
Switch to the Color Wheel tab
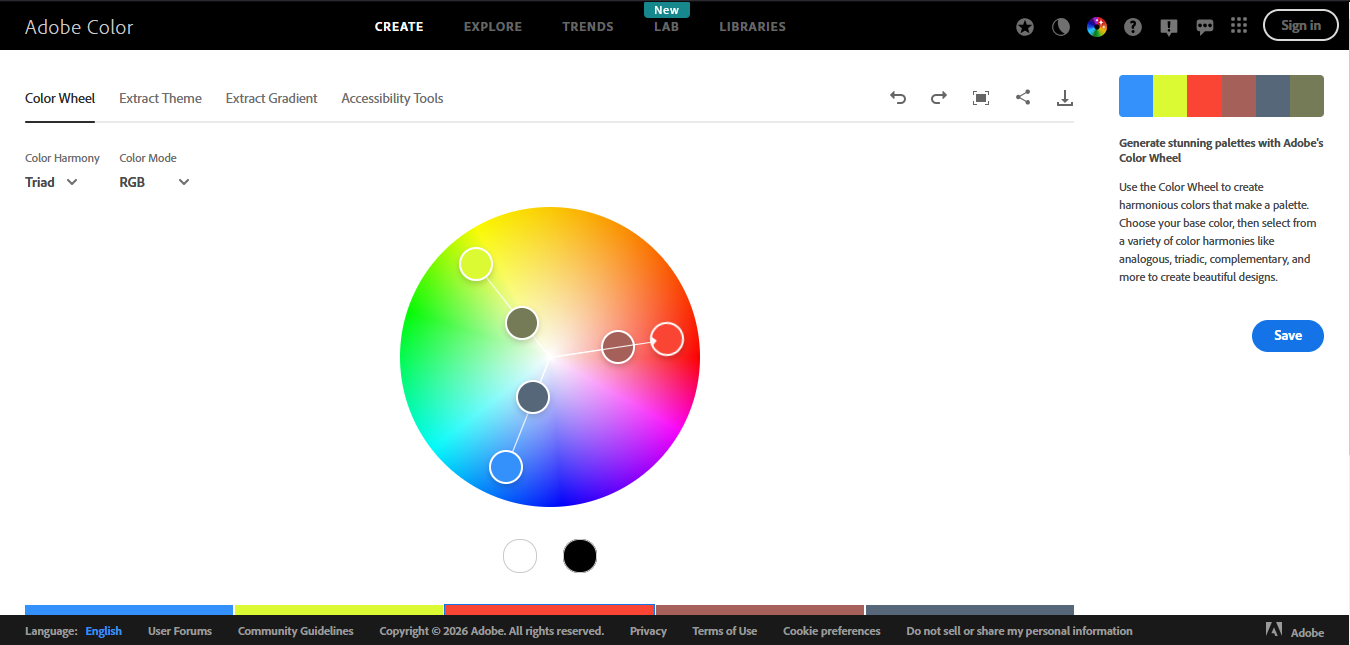pyautogui.click(x=60, y=98)
